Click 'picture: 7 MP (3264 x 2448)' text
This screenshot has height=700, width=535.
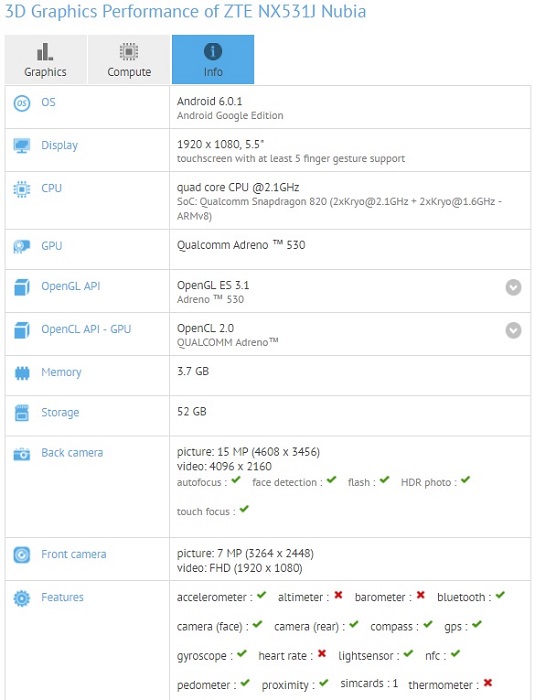pos(245,554)
